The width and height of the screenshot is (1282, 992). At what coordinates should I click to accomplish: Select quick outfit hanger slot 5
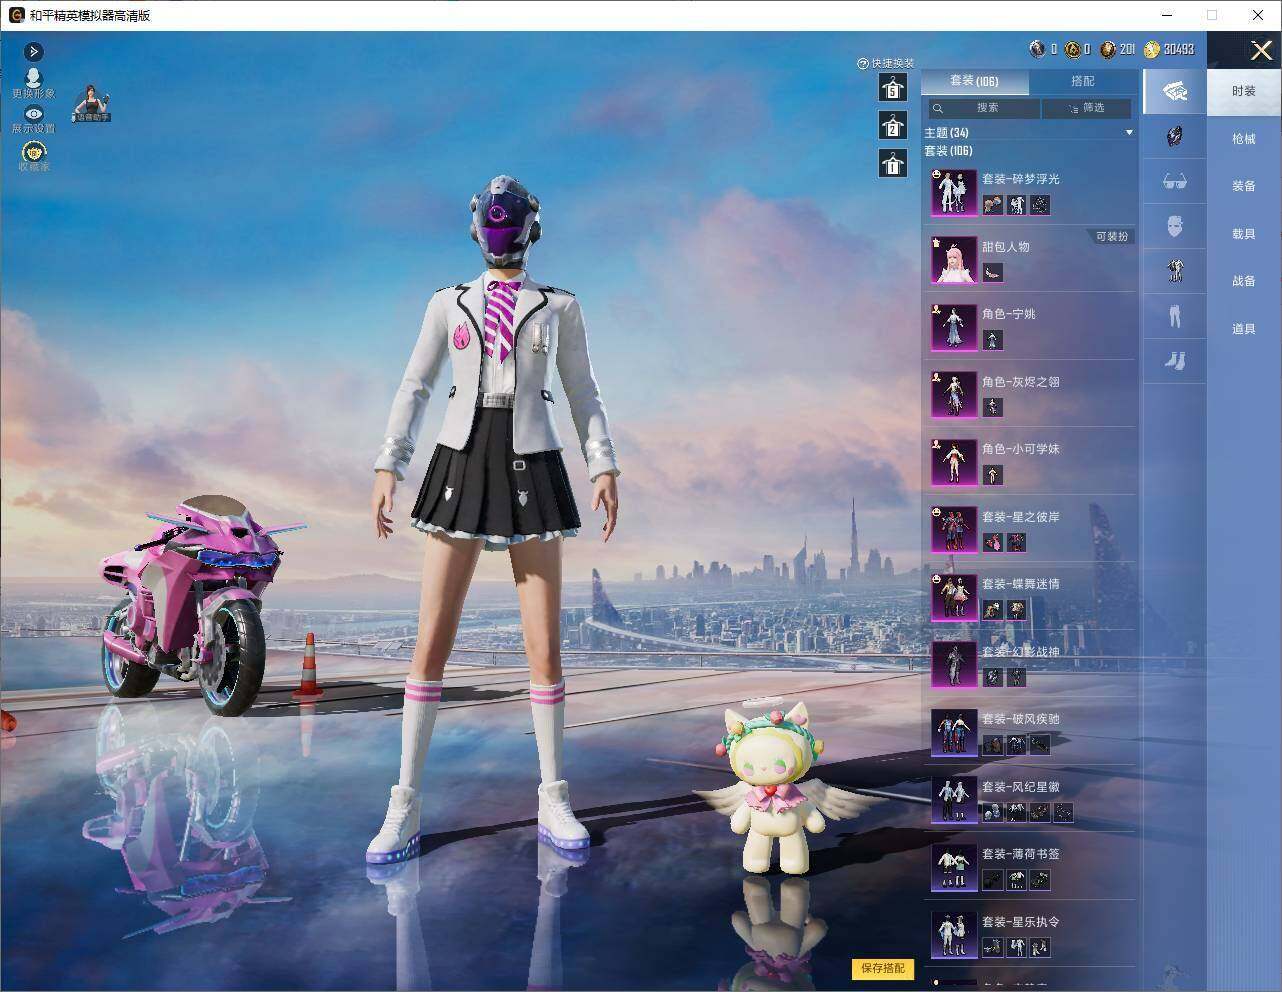[x=892, y=88]
